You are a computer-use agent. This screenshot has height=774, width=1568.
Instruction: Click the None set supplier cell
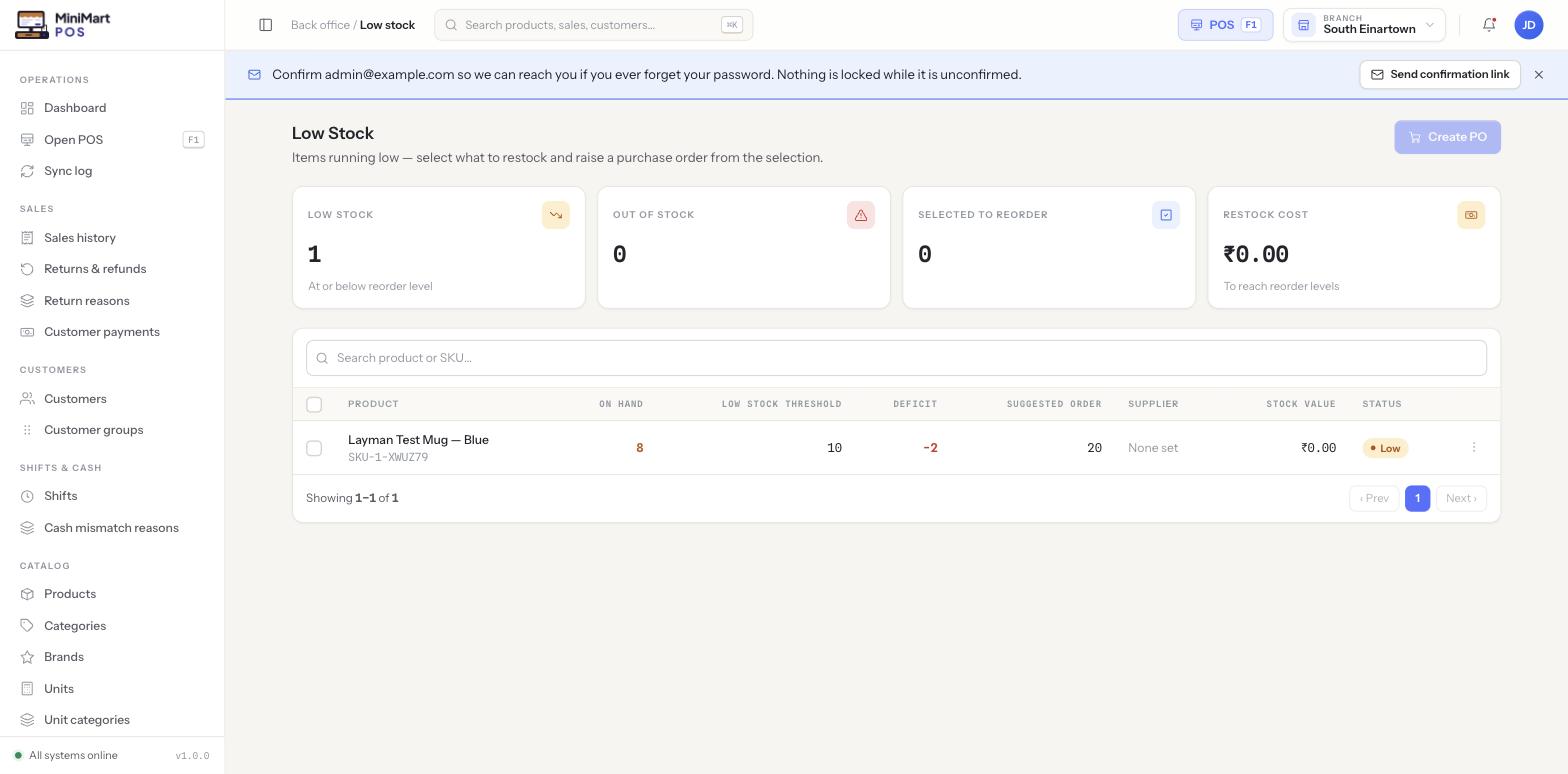click(x=1153, y=448)
